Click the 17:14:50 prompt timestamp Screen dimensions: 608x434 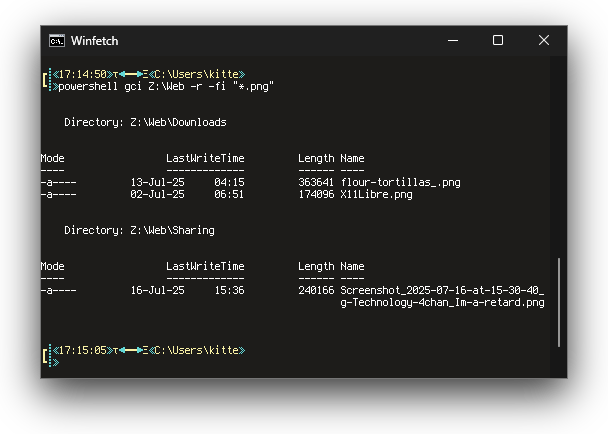83,74
